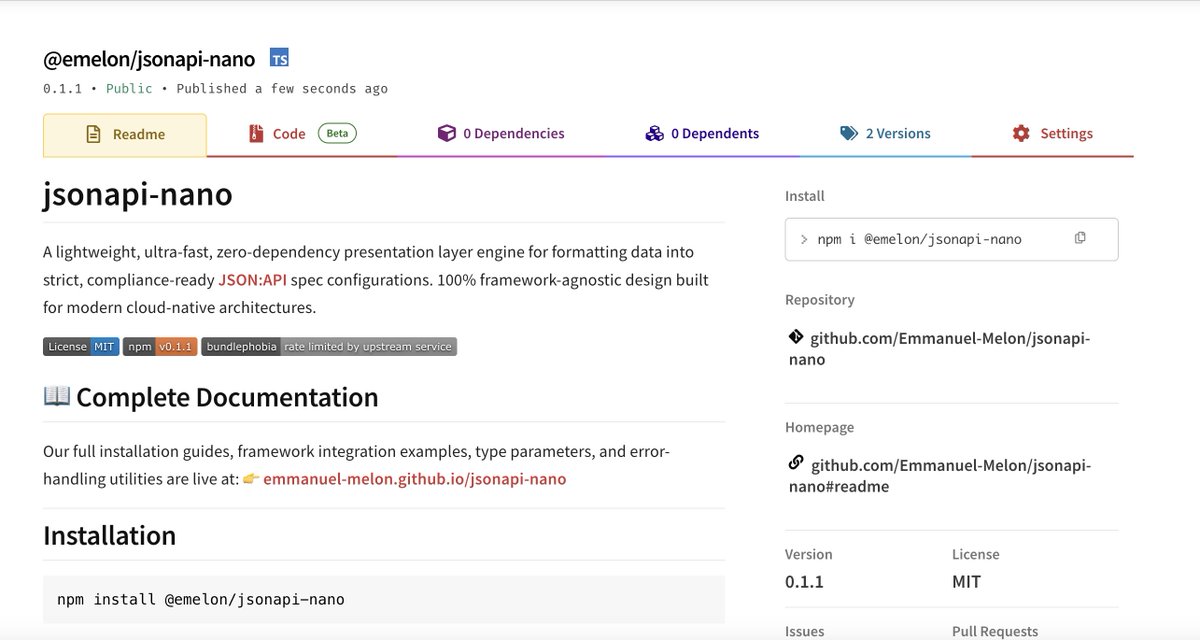The image size is (1200, 640).
Task: Click the npm i @emelon/jsonapi-nano command box
Action: pyautogui.click(x=952, y=239)
